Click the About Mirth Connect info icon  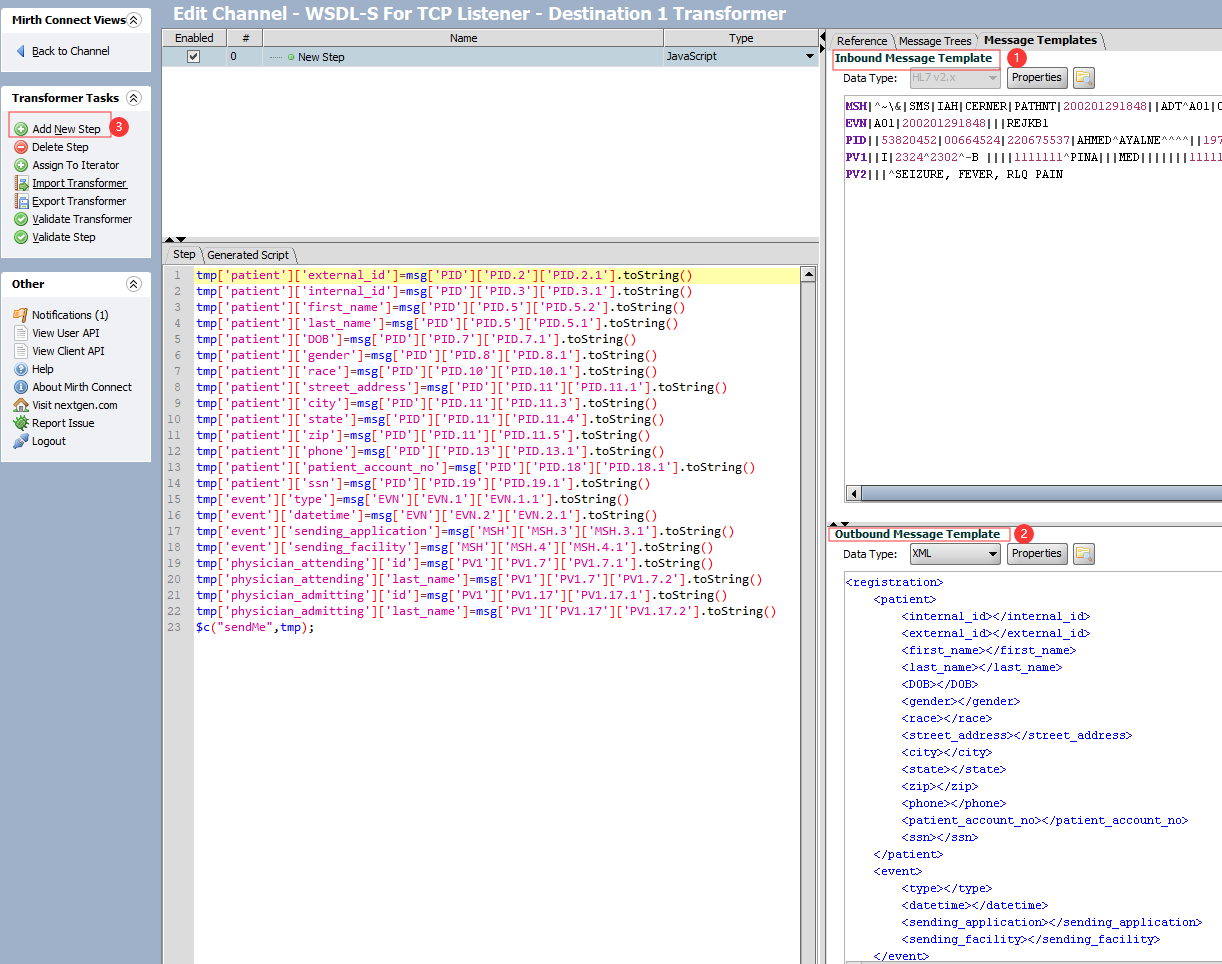pos(21,387)
